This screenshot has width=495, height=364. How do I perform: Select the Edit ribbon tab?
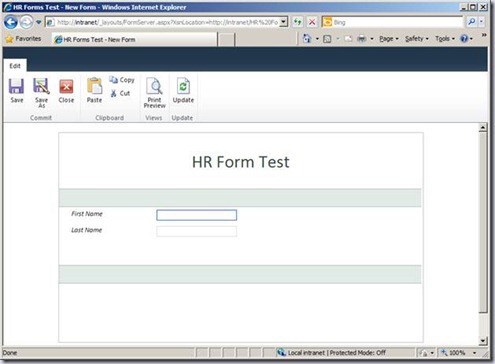(15, 66)
